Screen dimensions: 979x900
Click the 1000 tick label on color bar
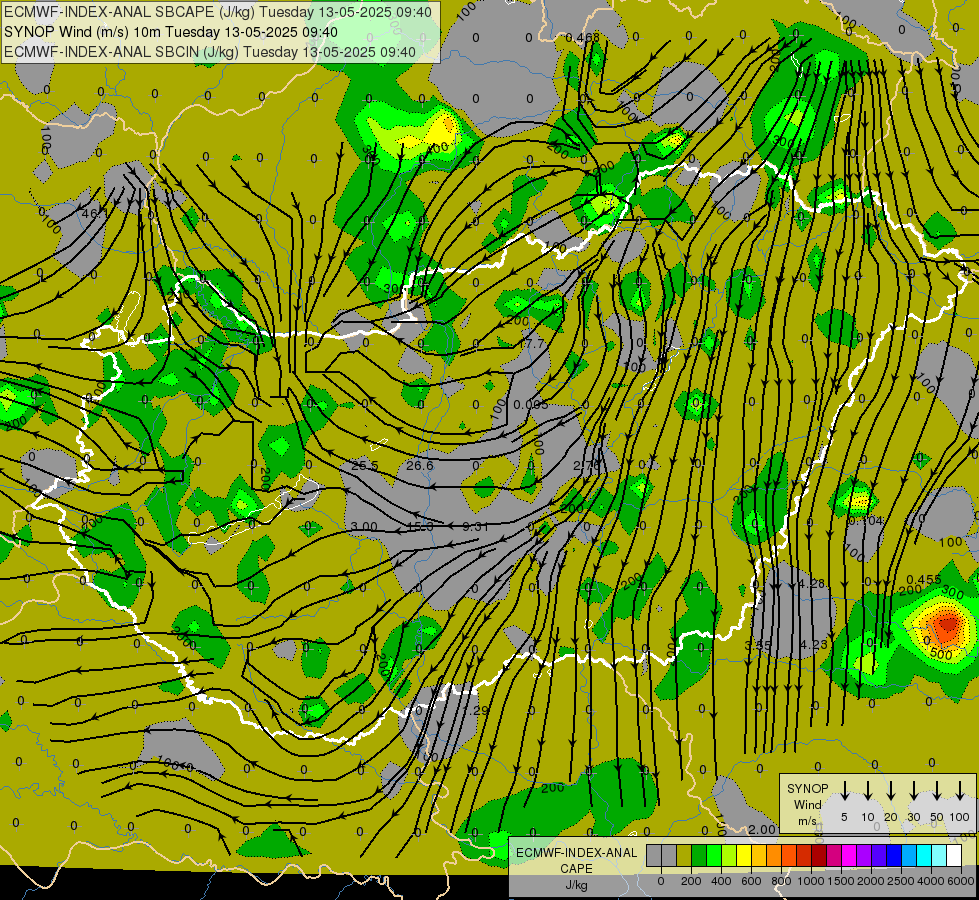812,881
